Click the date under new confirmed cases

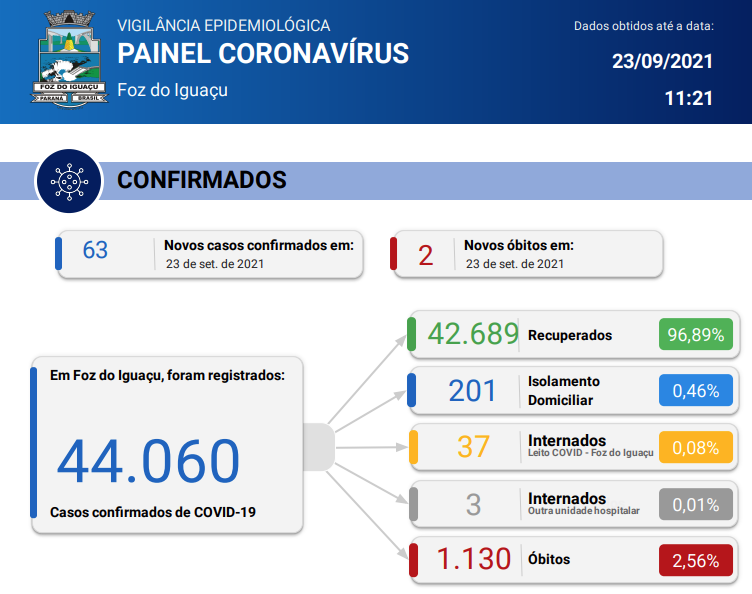pyautogui.click(x=215, y=264)
